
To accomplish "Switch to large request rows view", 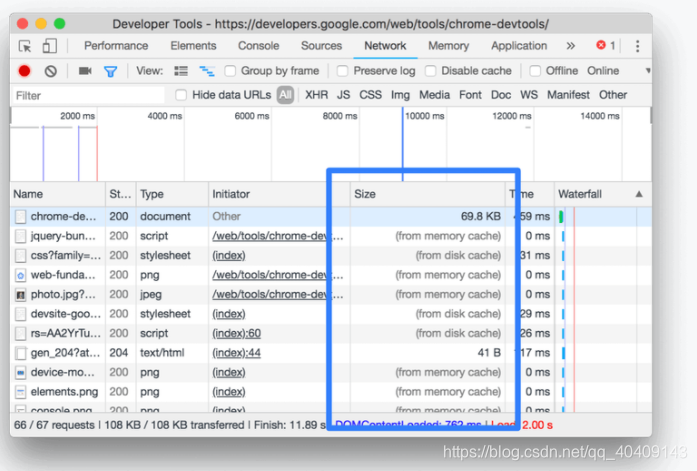I will pos(181,71).
